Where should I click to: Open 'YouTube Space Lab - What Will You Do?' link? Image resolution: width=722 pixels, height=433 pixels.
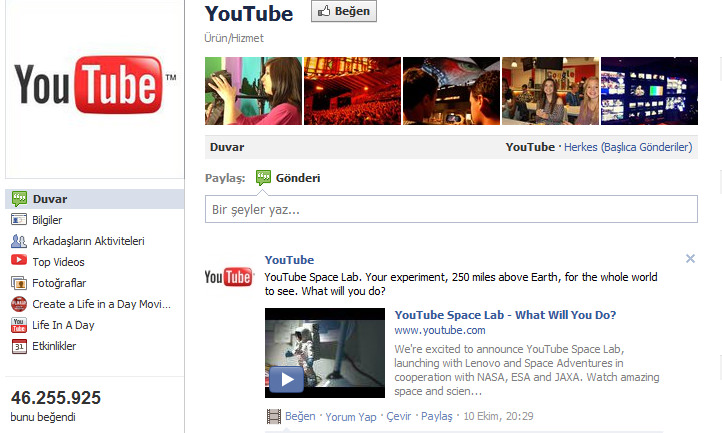coord(505,315)
